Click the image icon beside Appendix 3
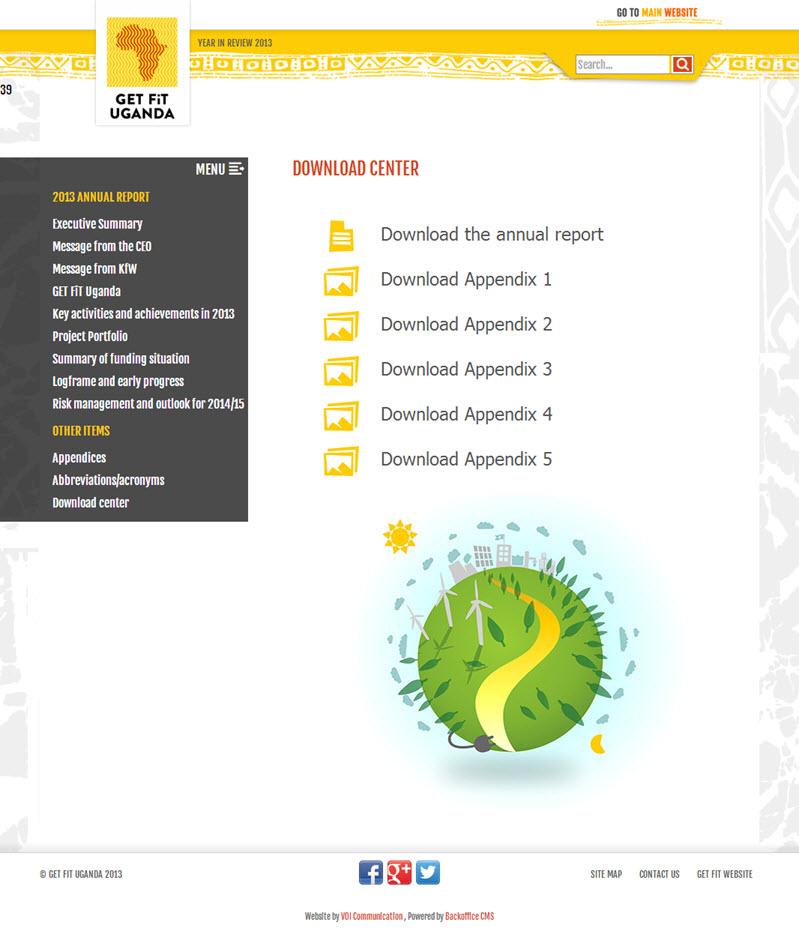The image size is (799, 937). tap(341, 370)
